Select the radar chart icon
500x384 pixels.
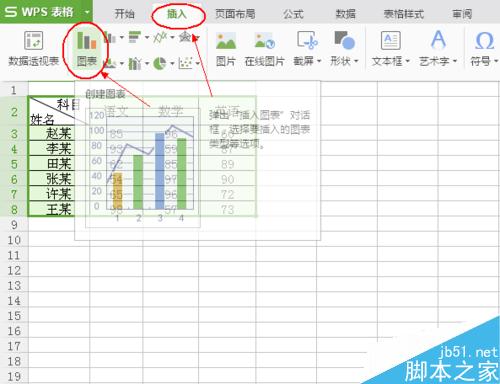tap(185, 37)
